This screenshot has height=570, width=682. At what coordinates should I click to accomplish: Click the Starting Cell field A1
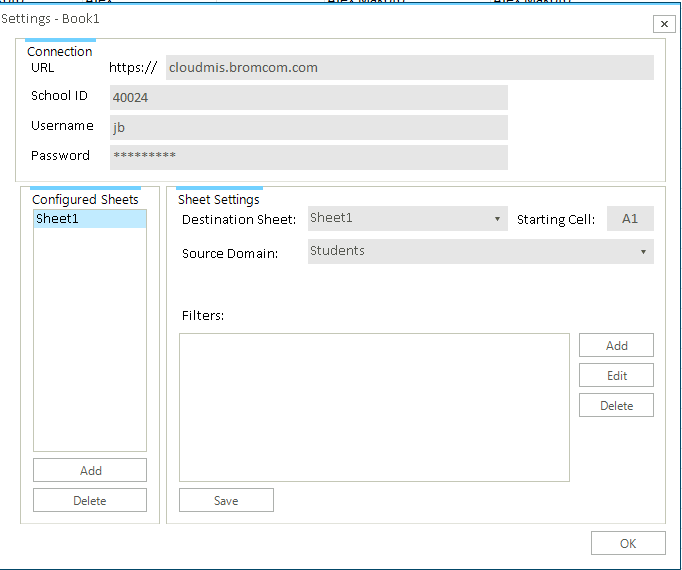click(x=630, y=218)
